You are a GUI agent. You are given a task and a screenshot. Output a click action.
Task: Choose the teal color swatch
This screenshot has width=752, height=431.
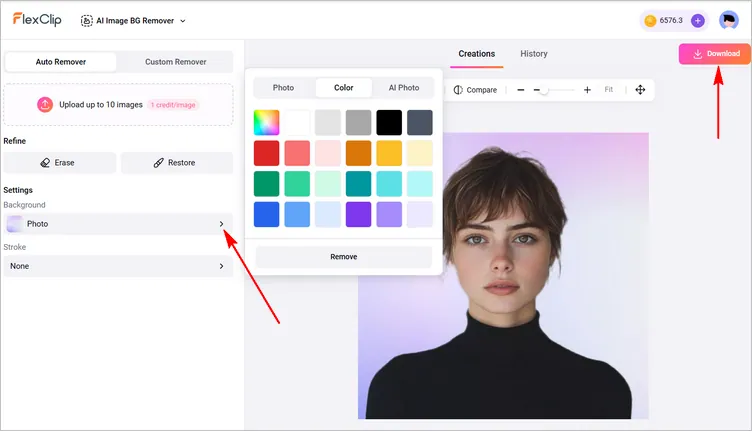pyautogui.click(x=359, y=184)
